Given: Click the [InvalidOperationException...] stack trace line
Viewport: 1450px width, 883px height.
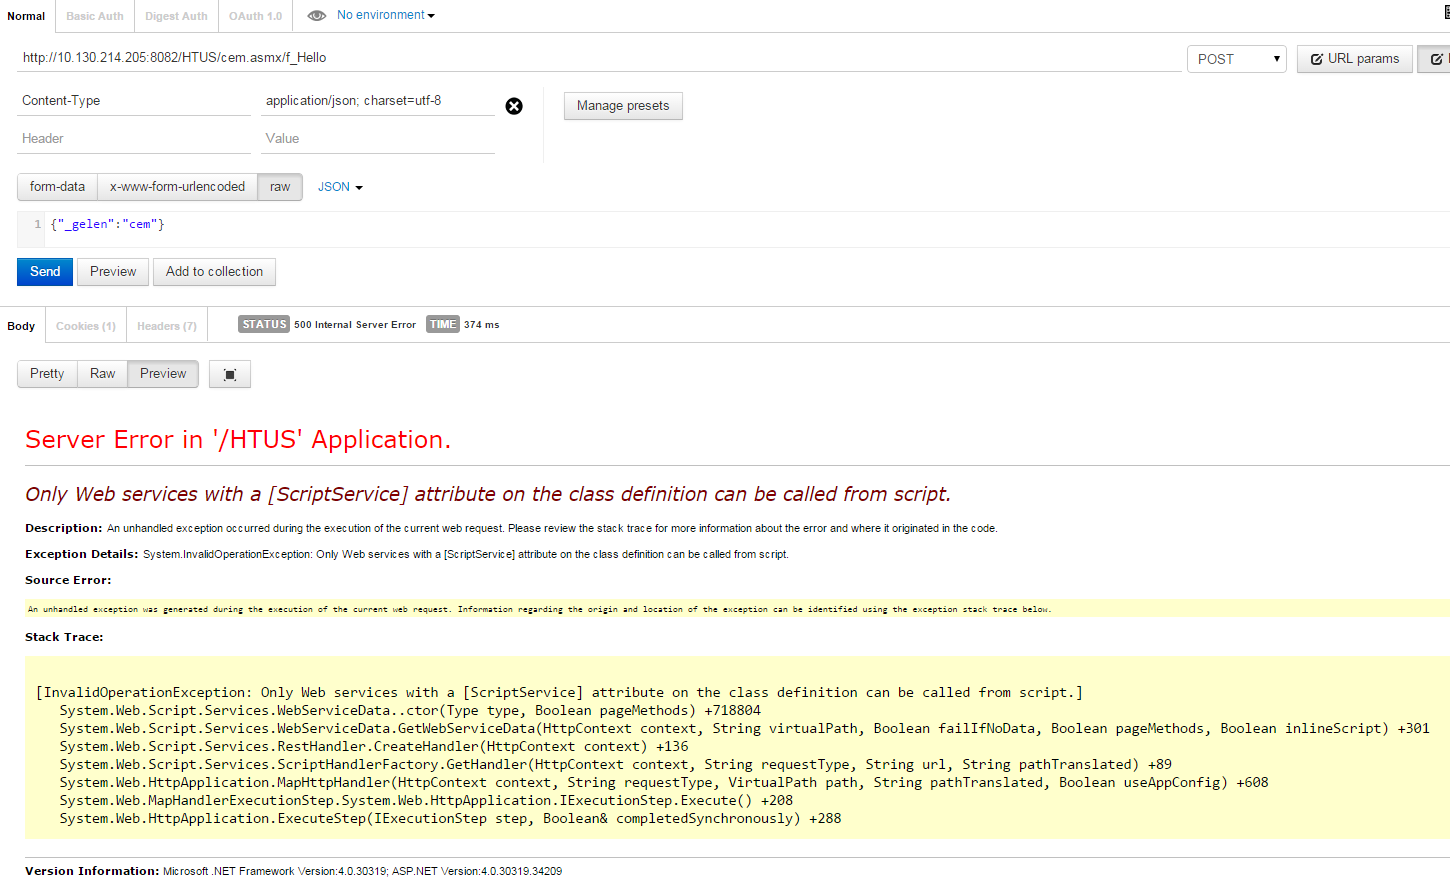Looking at the screenshot, I should pyautogui.click(x=559, y=692).
